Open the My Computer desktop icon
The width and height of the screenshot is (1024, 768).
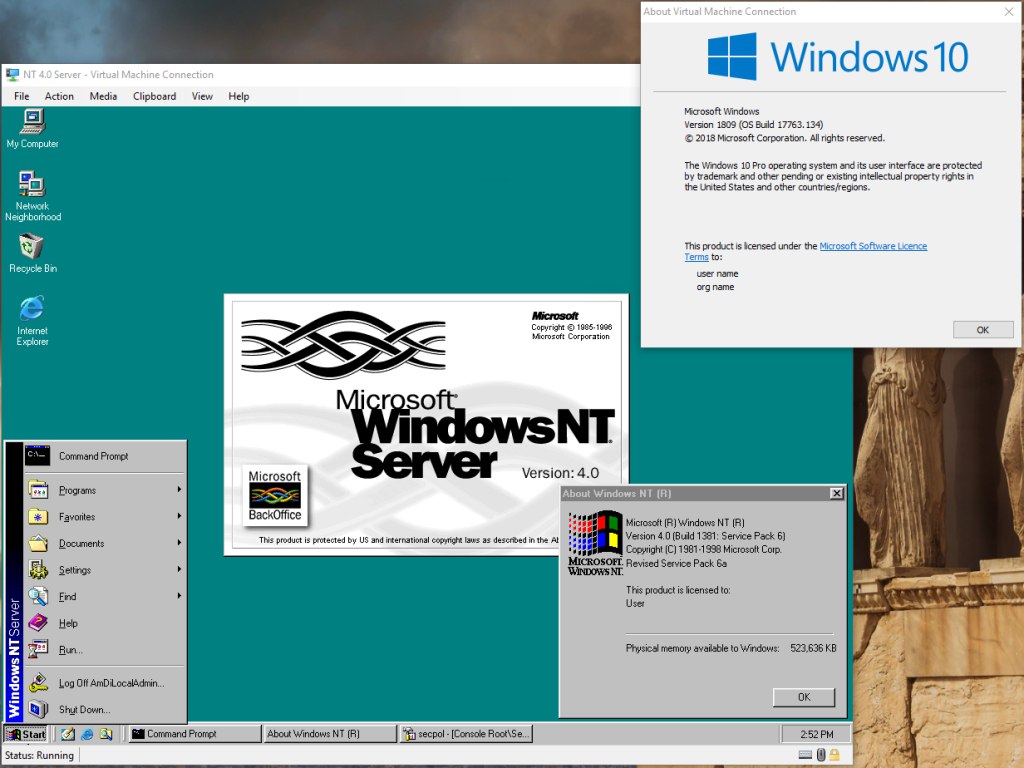(x=33, y=129)
